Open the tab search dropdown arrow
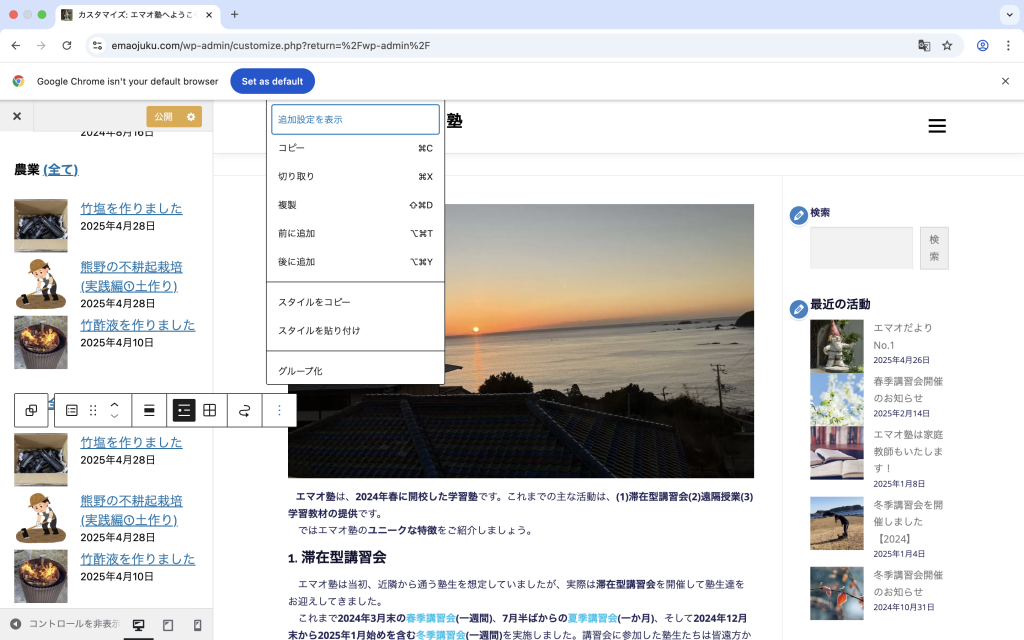The height and width of the screenshot is (640, 1024). pos(1009,14)
